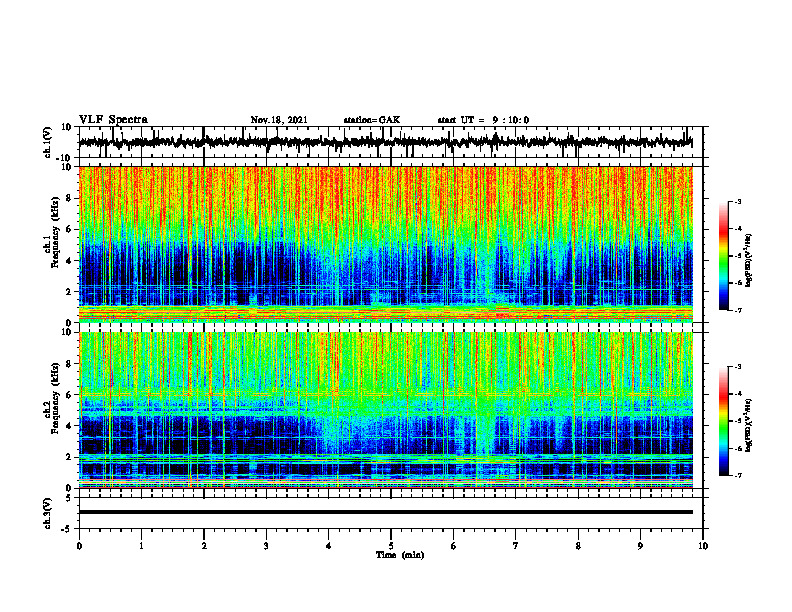The width and height of the screenshot is (792, 612).
Task: Click the "-7" label on ch.1 color scale
Action: 738,310
